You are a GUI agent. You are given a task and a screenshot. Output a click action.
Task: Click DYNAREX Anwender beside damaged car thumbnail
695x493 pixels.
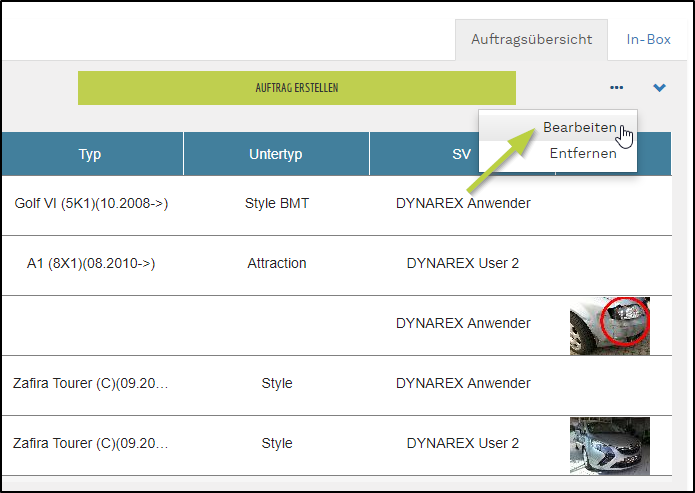462,324
